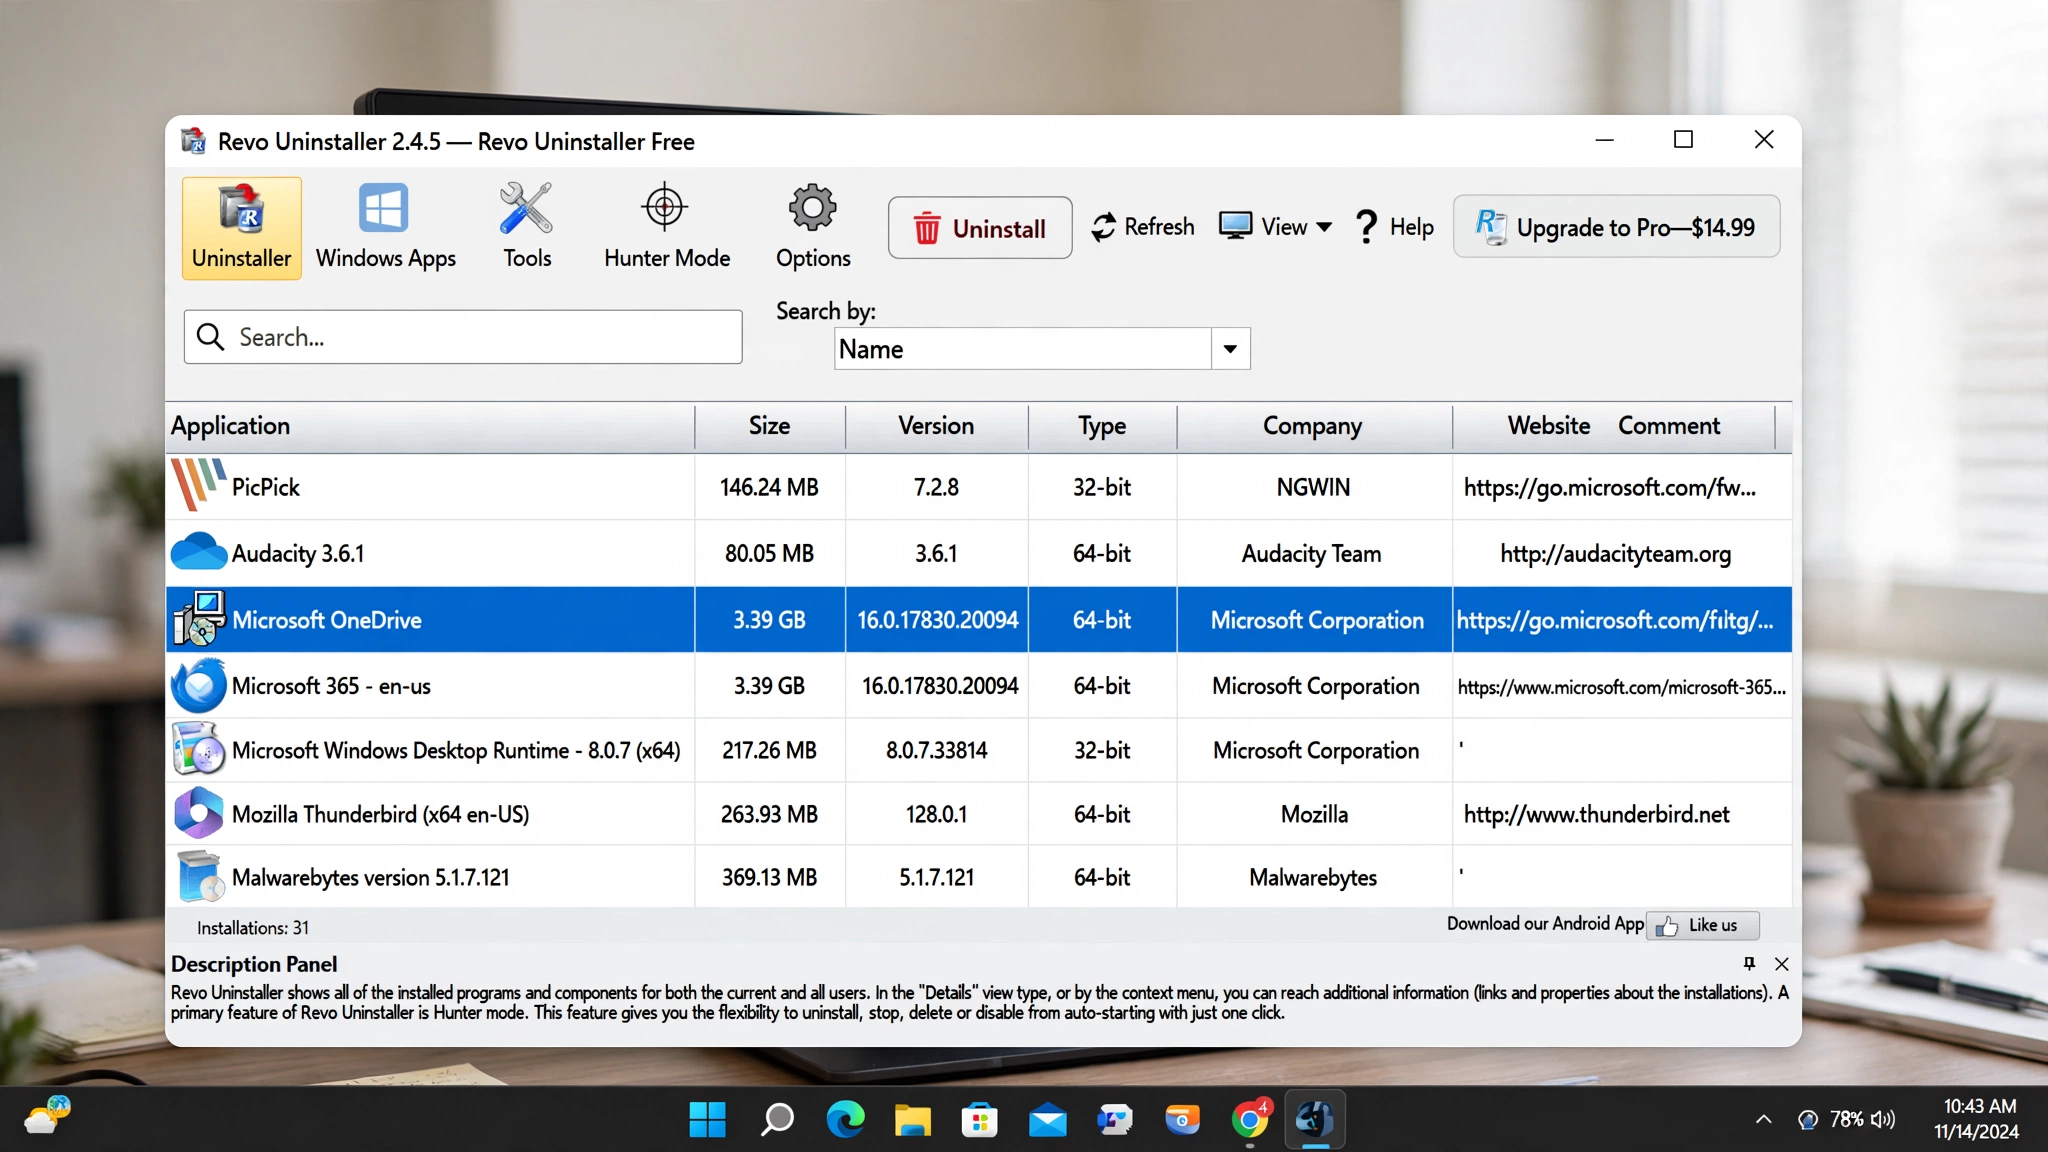Image resolution: width=2048 pixels, height=1152 pixels.
Task: Click the microsoft.com/microsoft-365 website cell
Action: (1622, 686)
